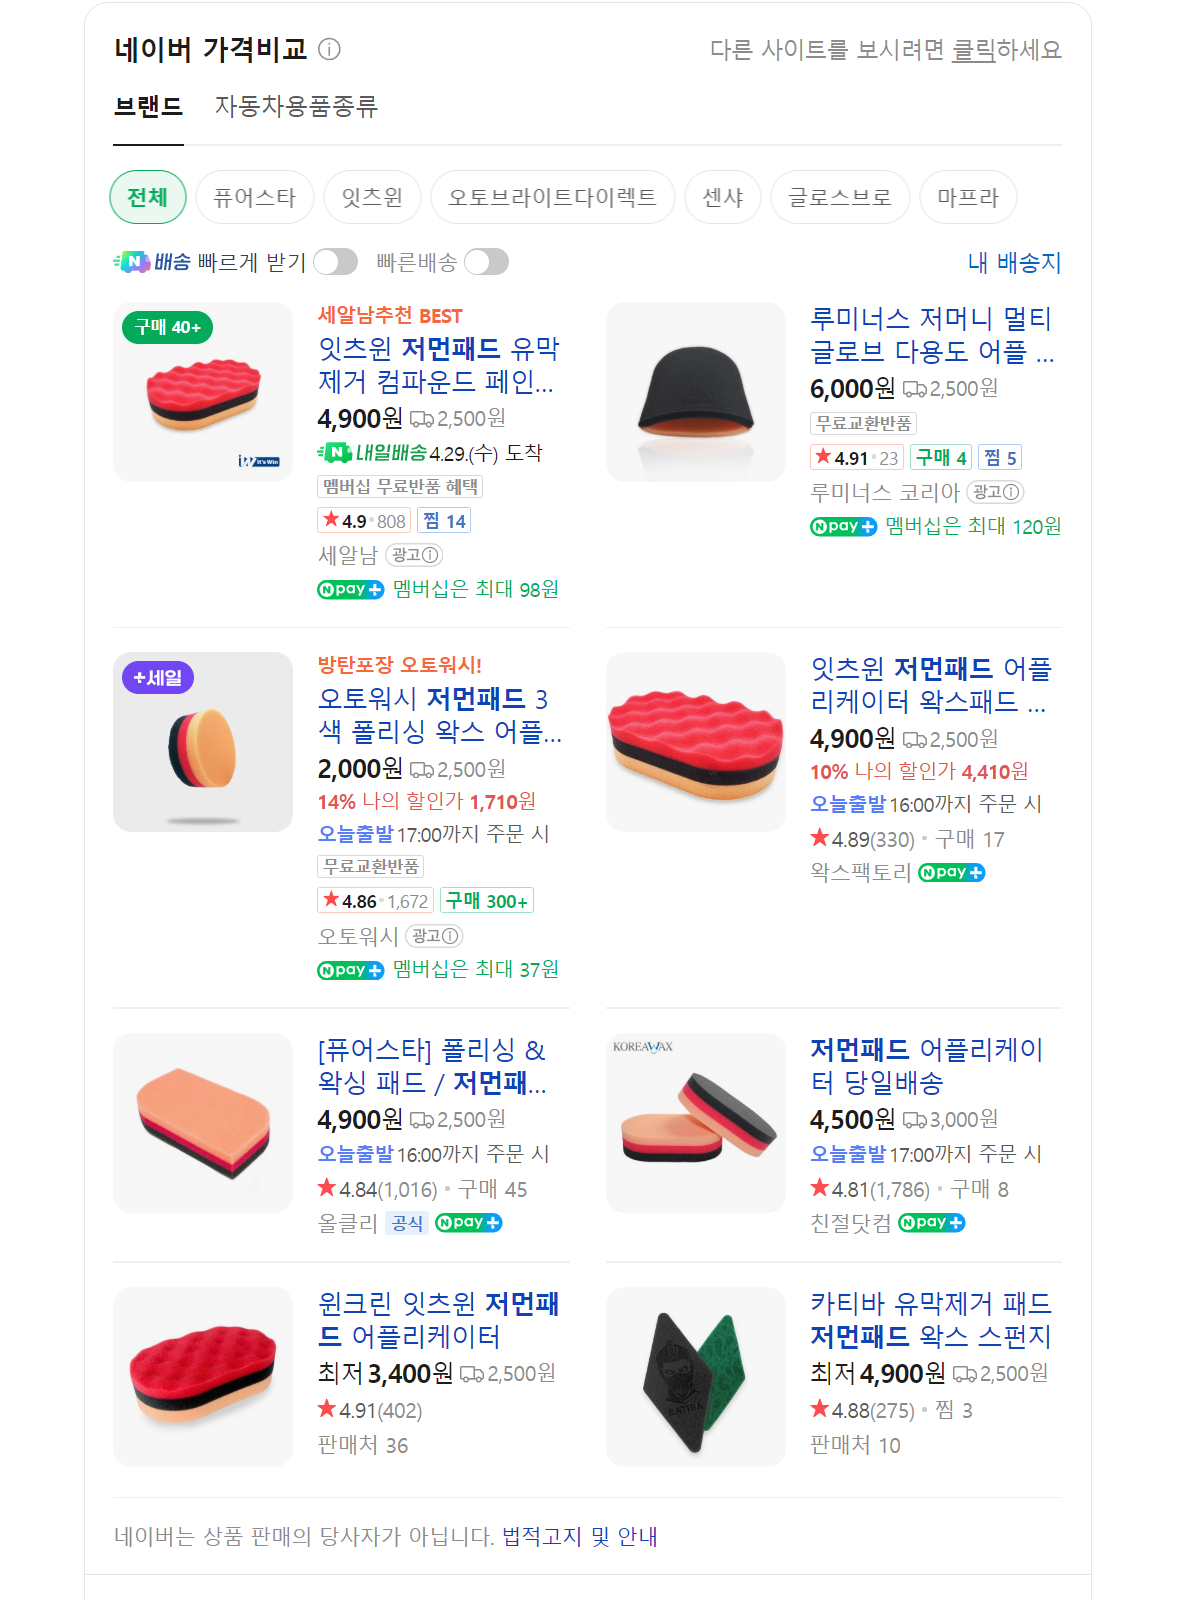Open the 법적고지 및 안내 link
Viewport: 1185px width, 1599px height.
579,1536
